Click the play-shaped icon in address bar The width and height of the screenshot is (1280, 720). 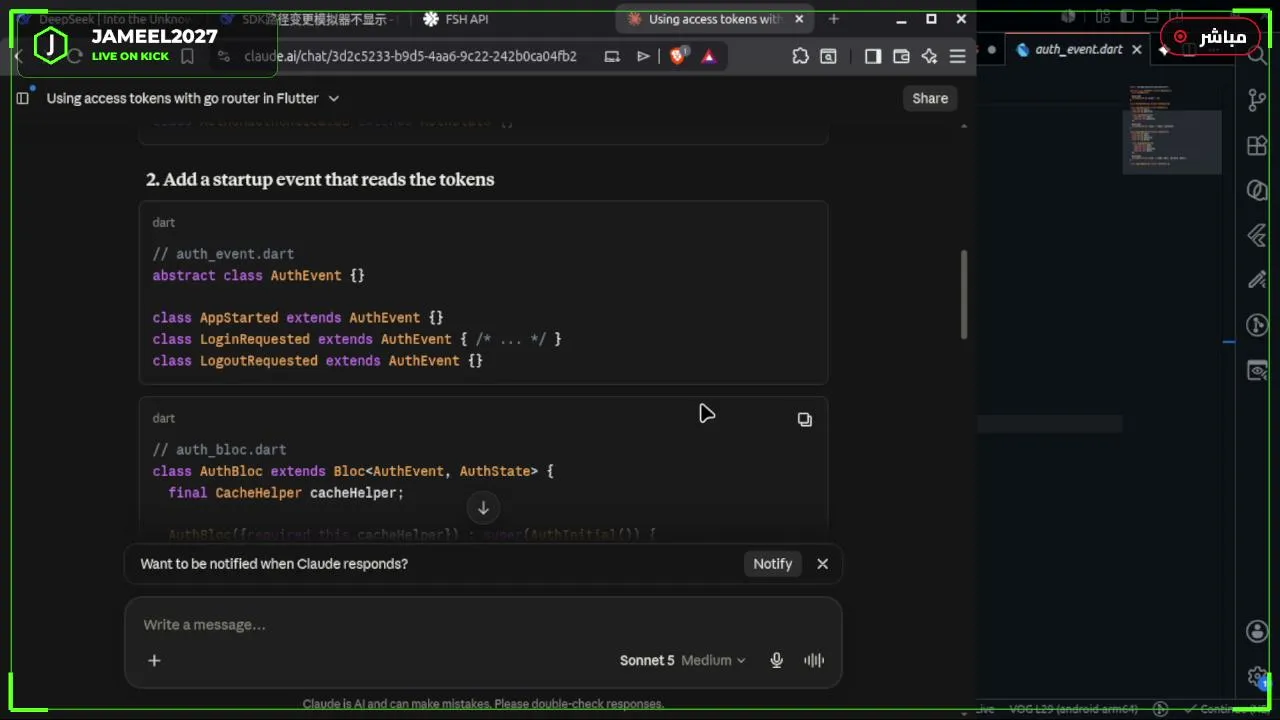click(x=643, y=57)
